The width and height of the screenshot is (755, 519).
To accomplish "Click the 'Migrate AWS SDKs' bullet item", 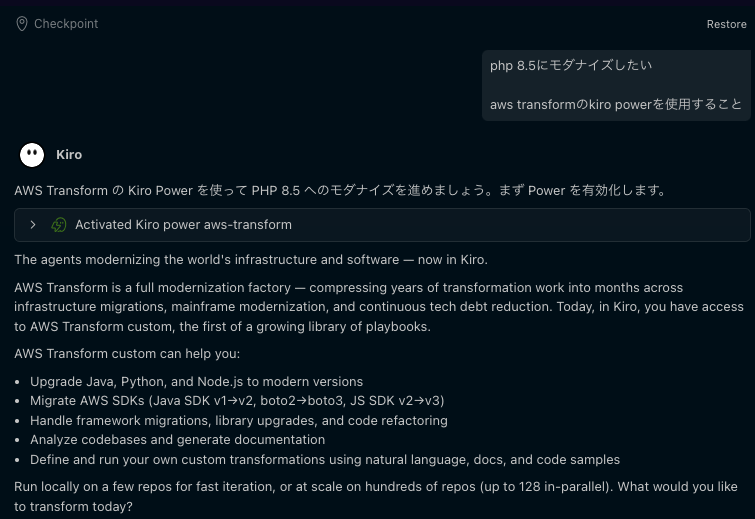I will point(237,401).
